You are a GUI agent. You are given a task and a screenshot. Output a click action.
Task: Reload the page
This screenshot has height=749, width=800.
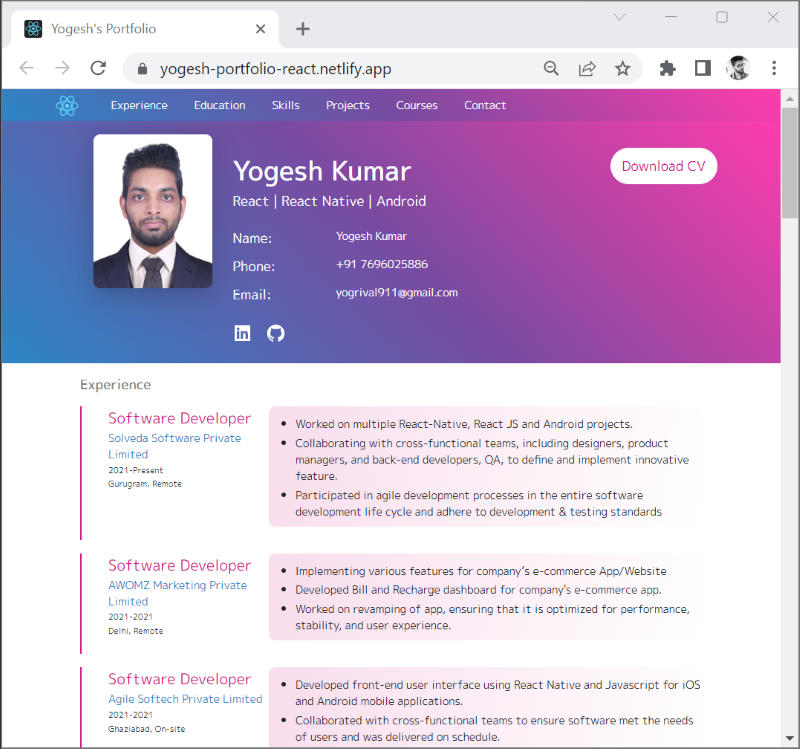pyautogui.click(x=98, y=68)
